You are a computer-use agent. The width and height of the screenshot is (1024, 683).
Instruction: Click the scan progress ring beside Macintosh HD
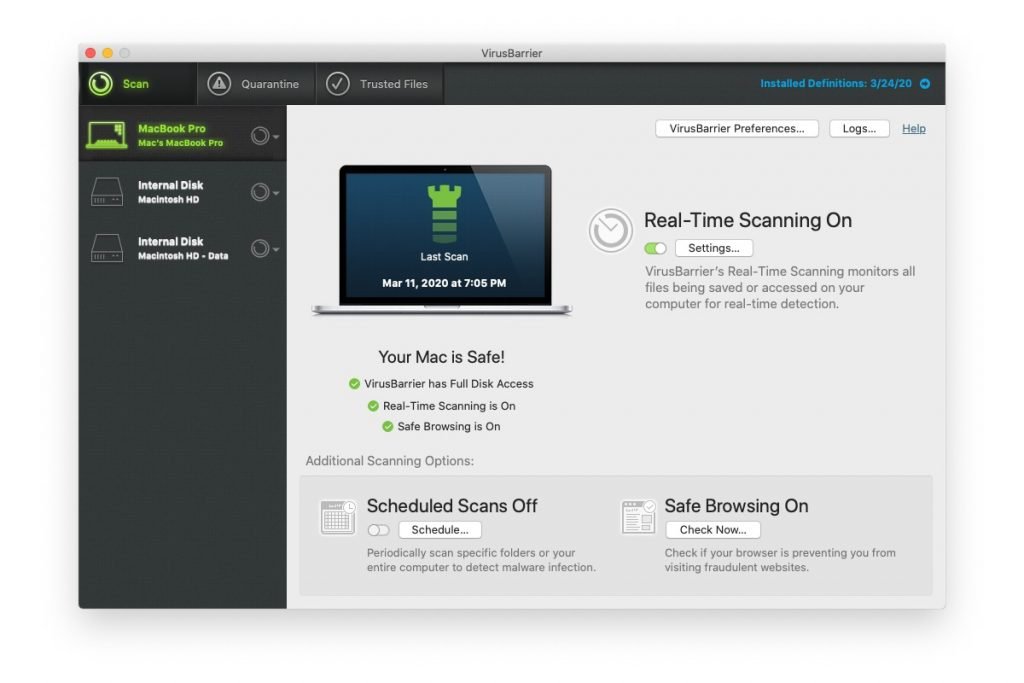(261, 192)
